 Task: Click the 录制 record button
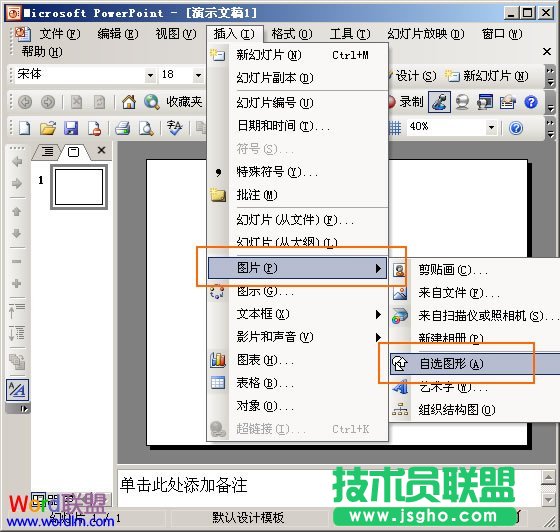coord(406,102)
